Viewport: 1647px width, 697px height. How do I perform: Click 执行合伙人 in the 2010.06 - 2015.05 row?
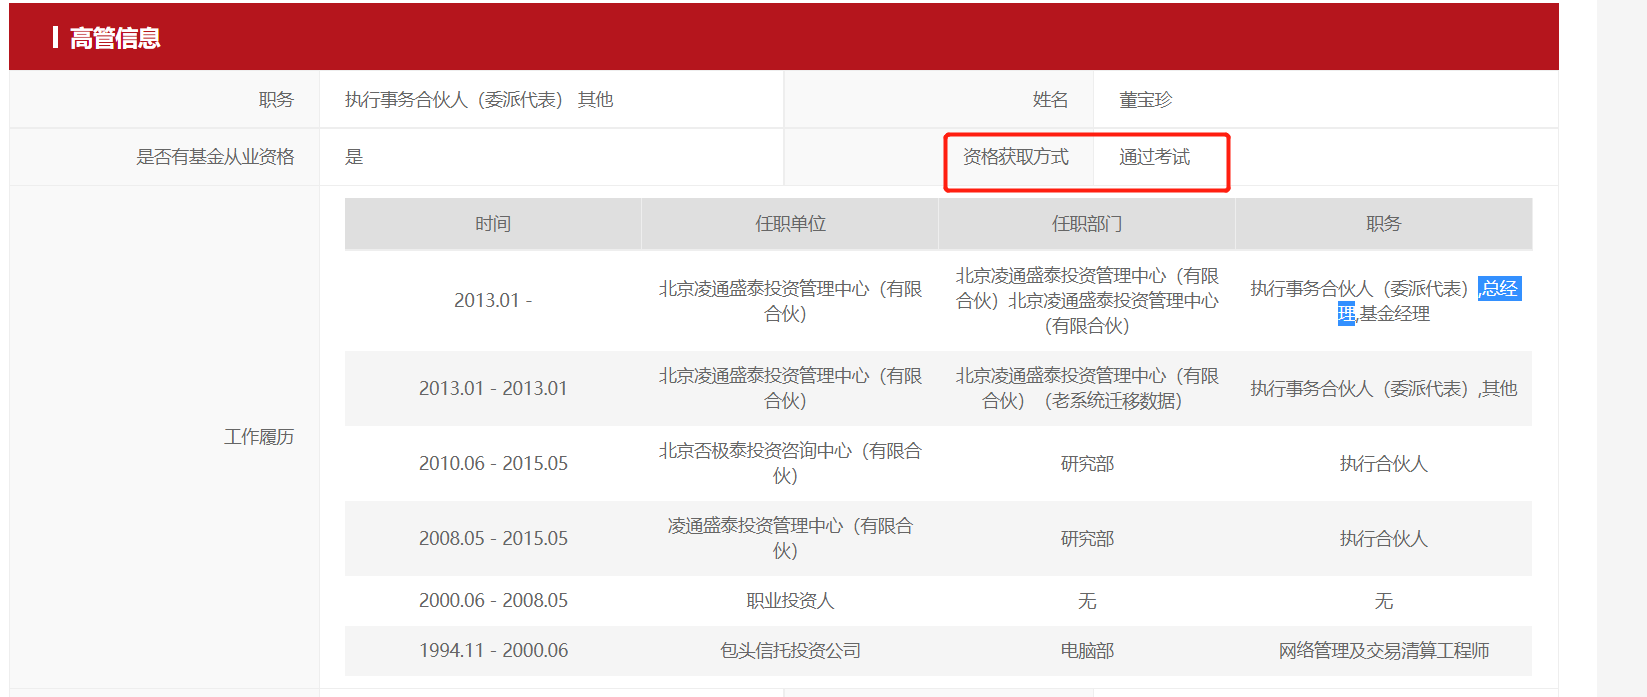pyautogui.click(x=1384, y=463)
